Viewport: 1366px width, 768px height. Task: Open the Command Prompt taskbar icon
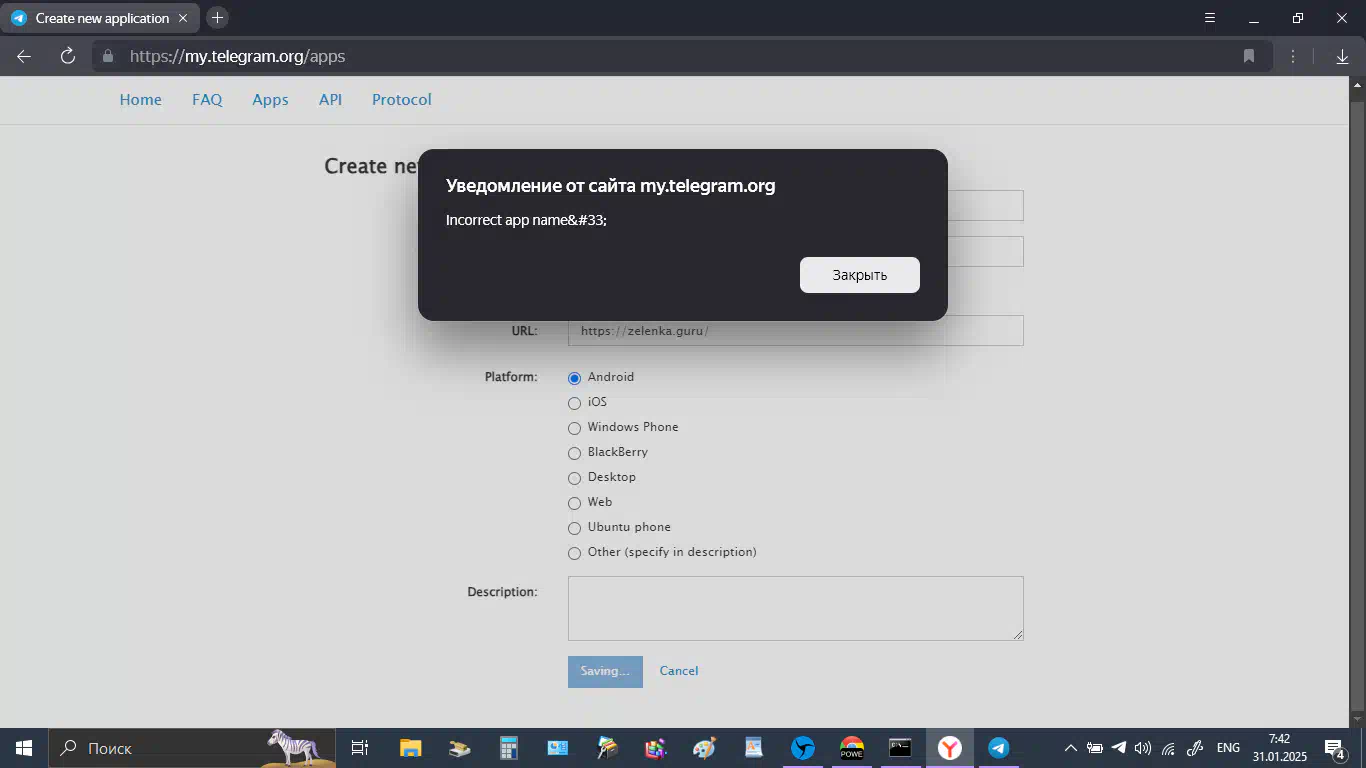901,748
